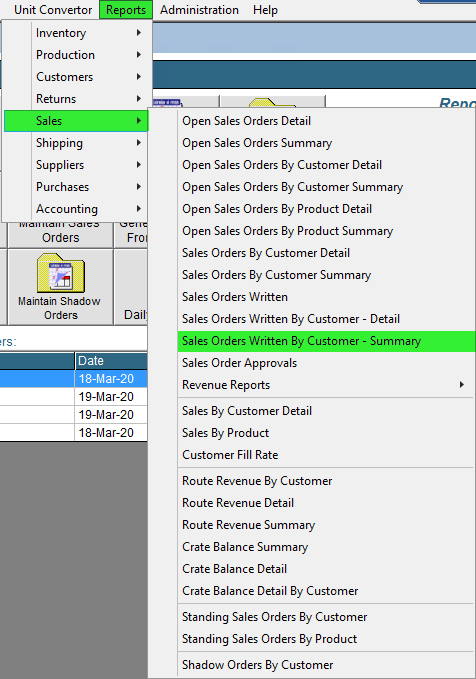
Task: Click arrow next to Suppliers
Action: point(139,165)
